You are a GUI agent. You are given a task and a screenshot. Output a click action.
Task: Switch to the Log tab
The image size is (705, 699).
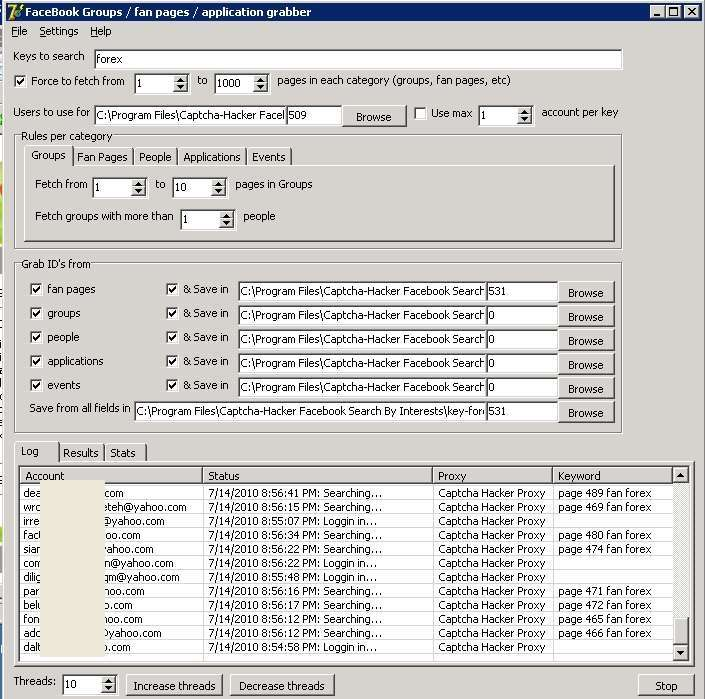(37, 451)
